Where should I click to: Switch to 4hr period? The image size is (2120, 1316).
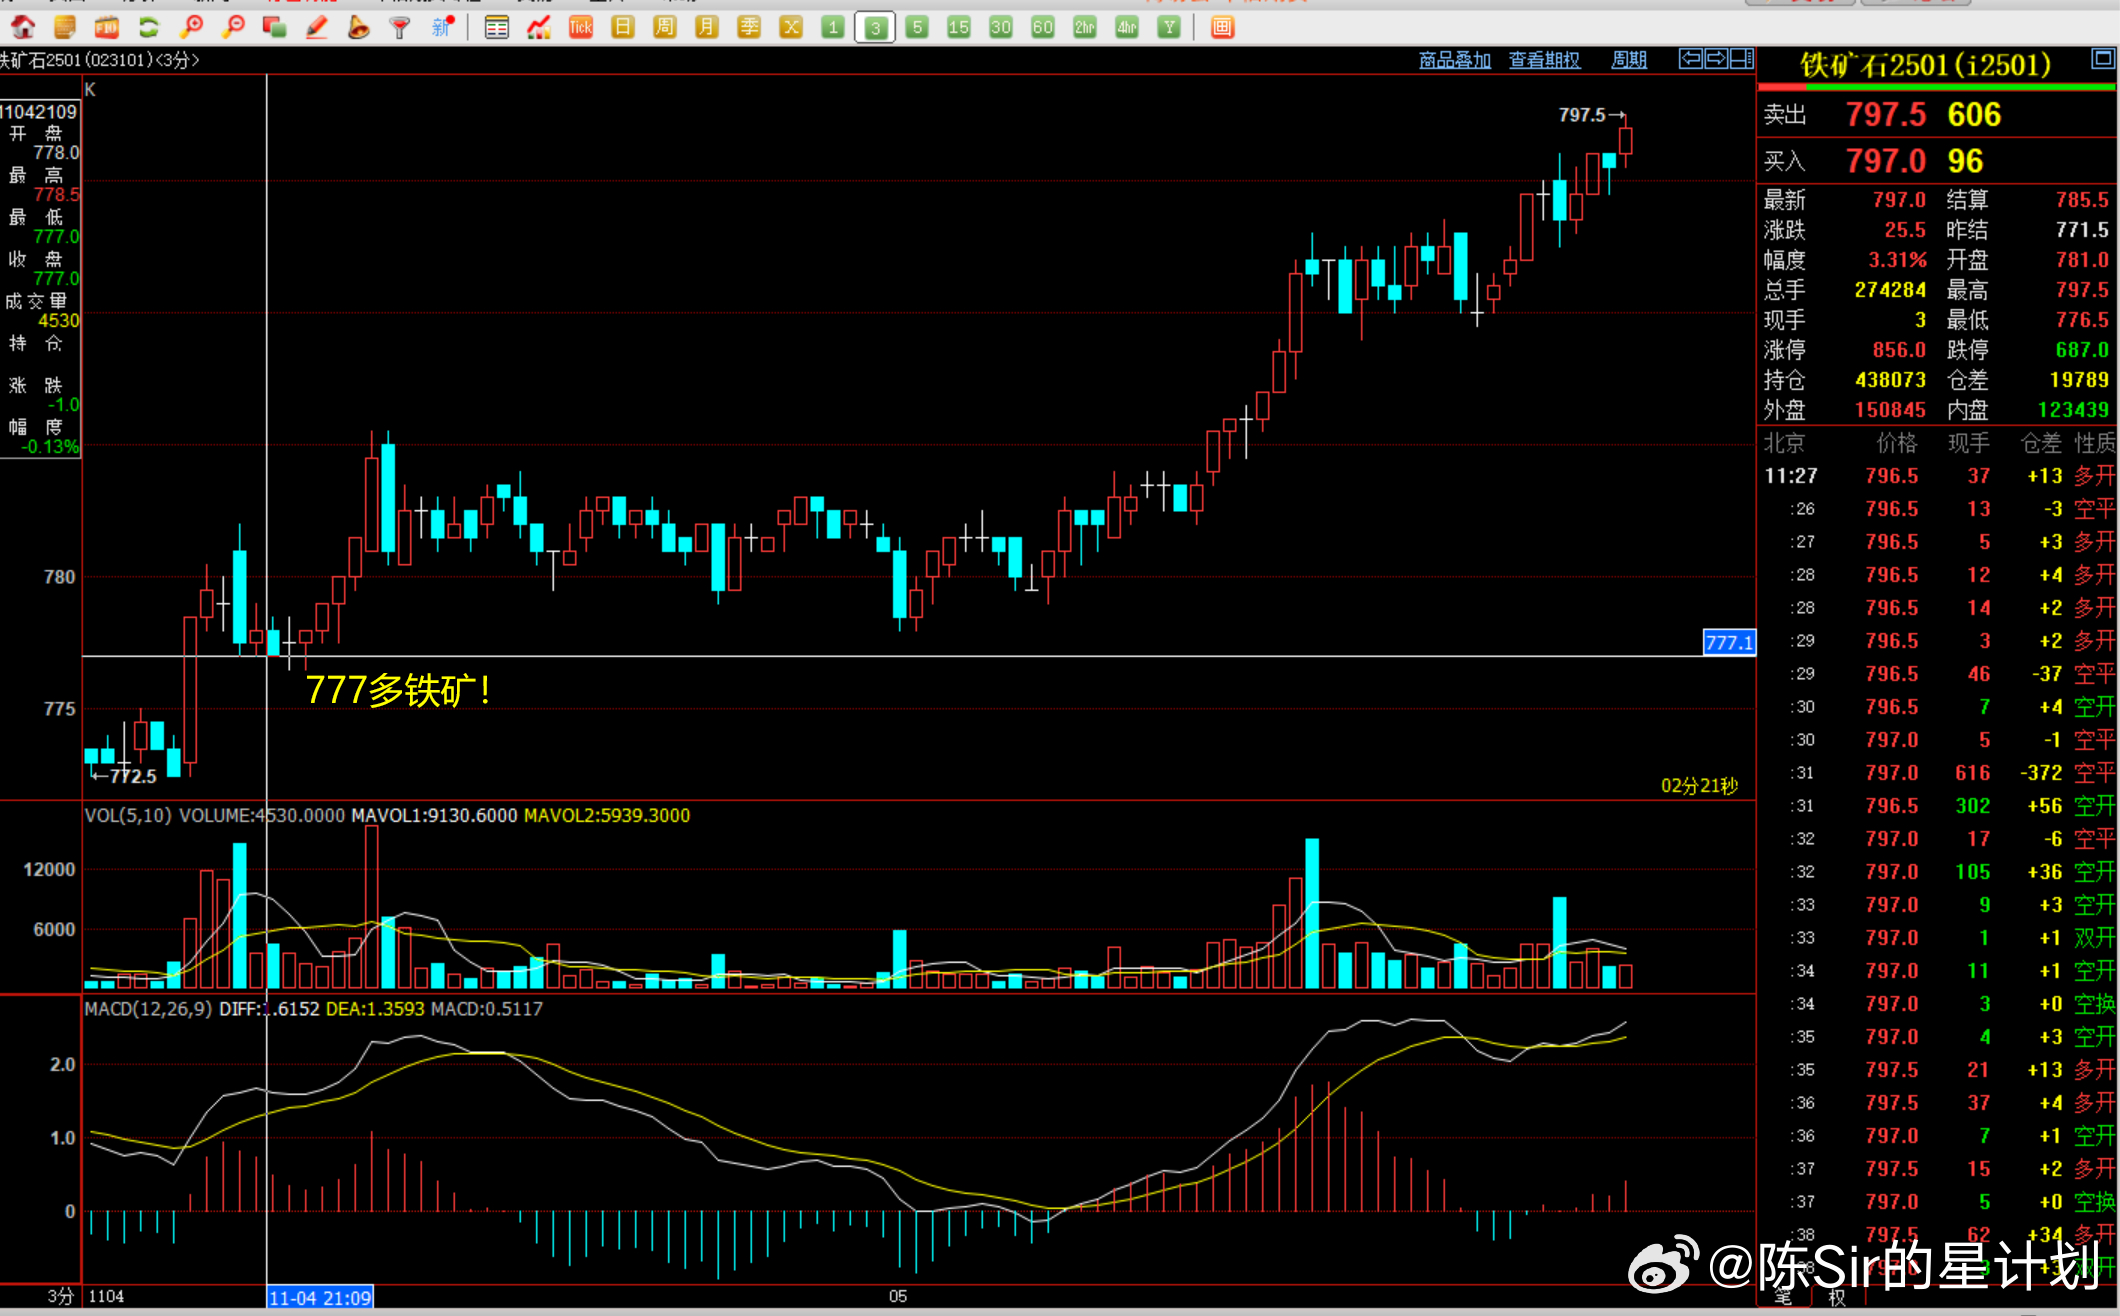click(x=1126, y=27)
